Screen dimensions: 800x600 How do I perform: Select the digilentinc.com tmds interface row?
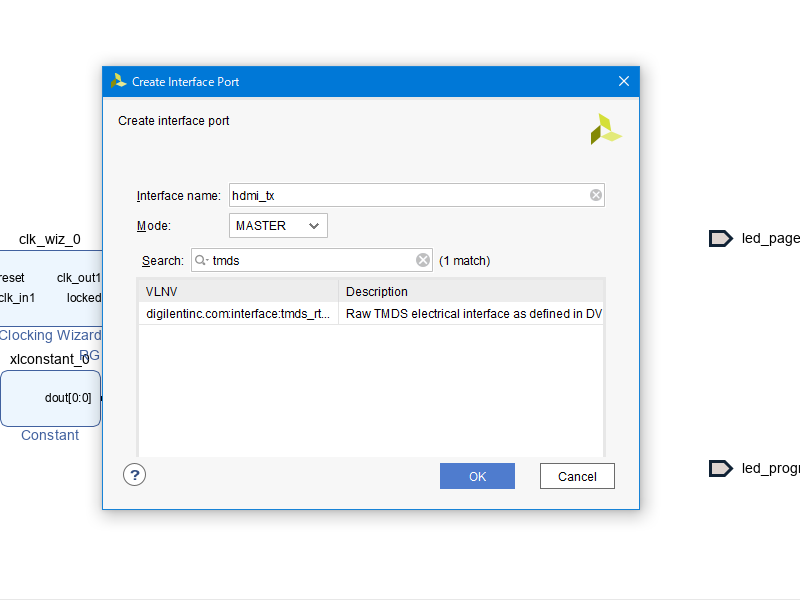[x=238, y=314]
